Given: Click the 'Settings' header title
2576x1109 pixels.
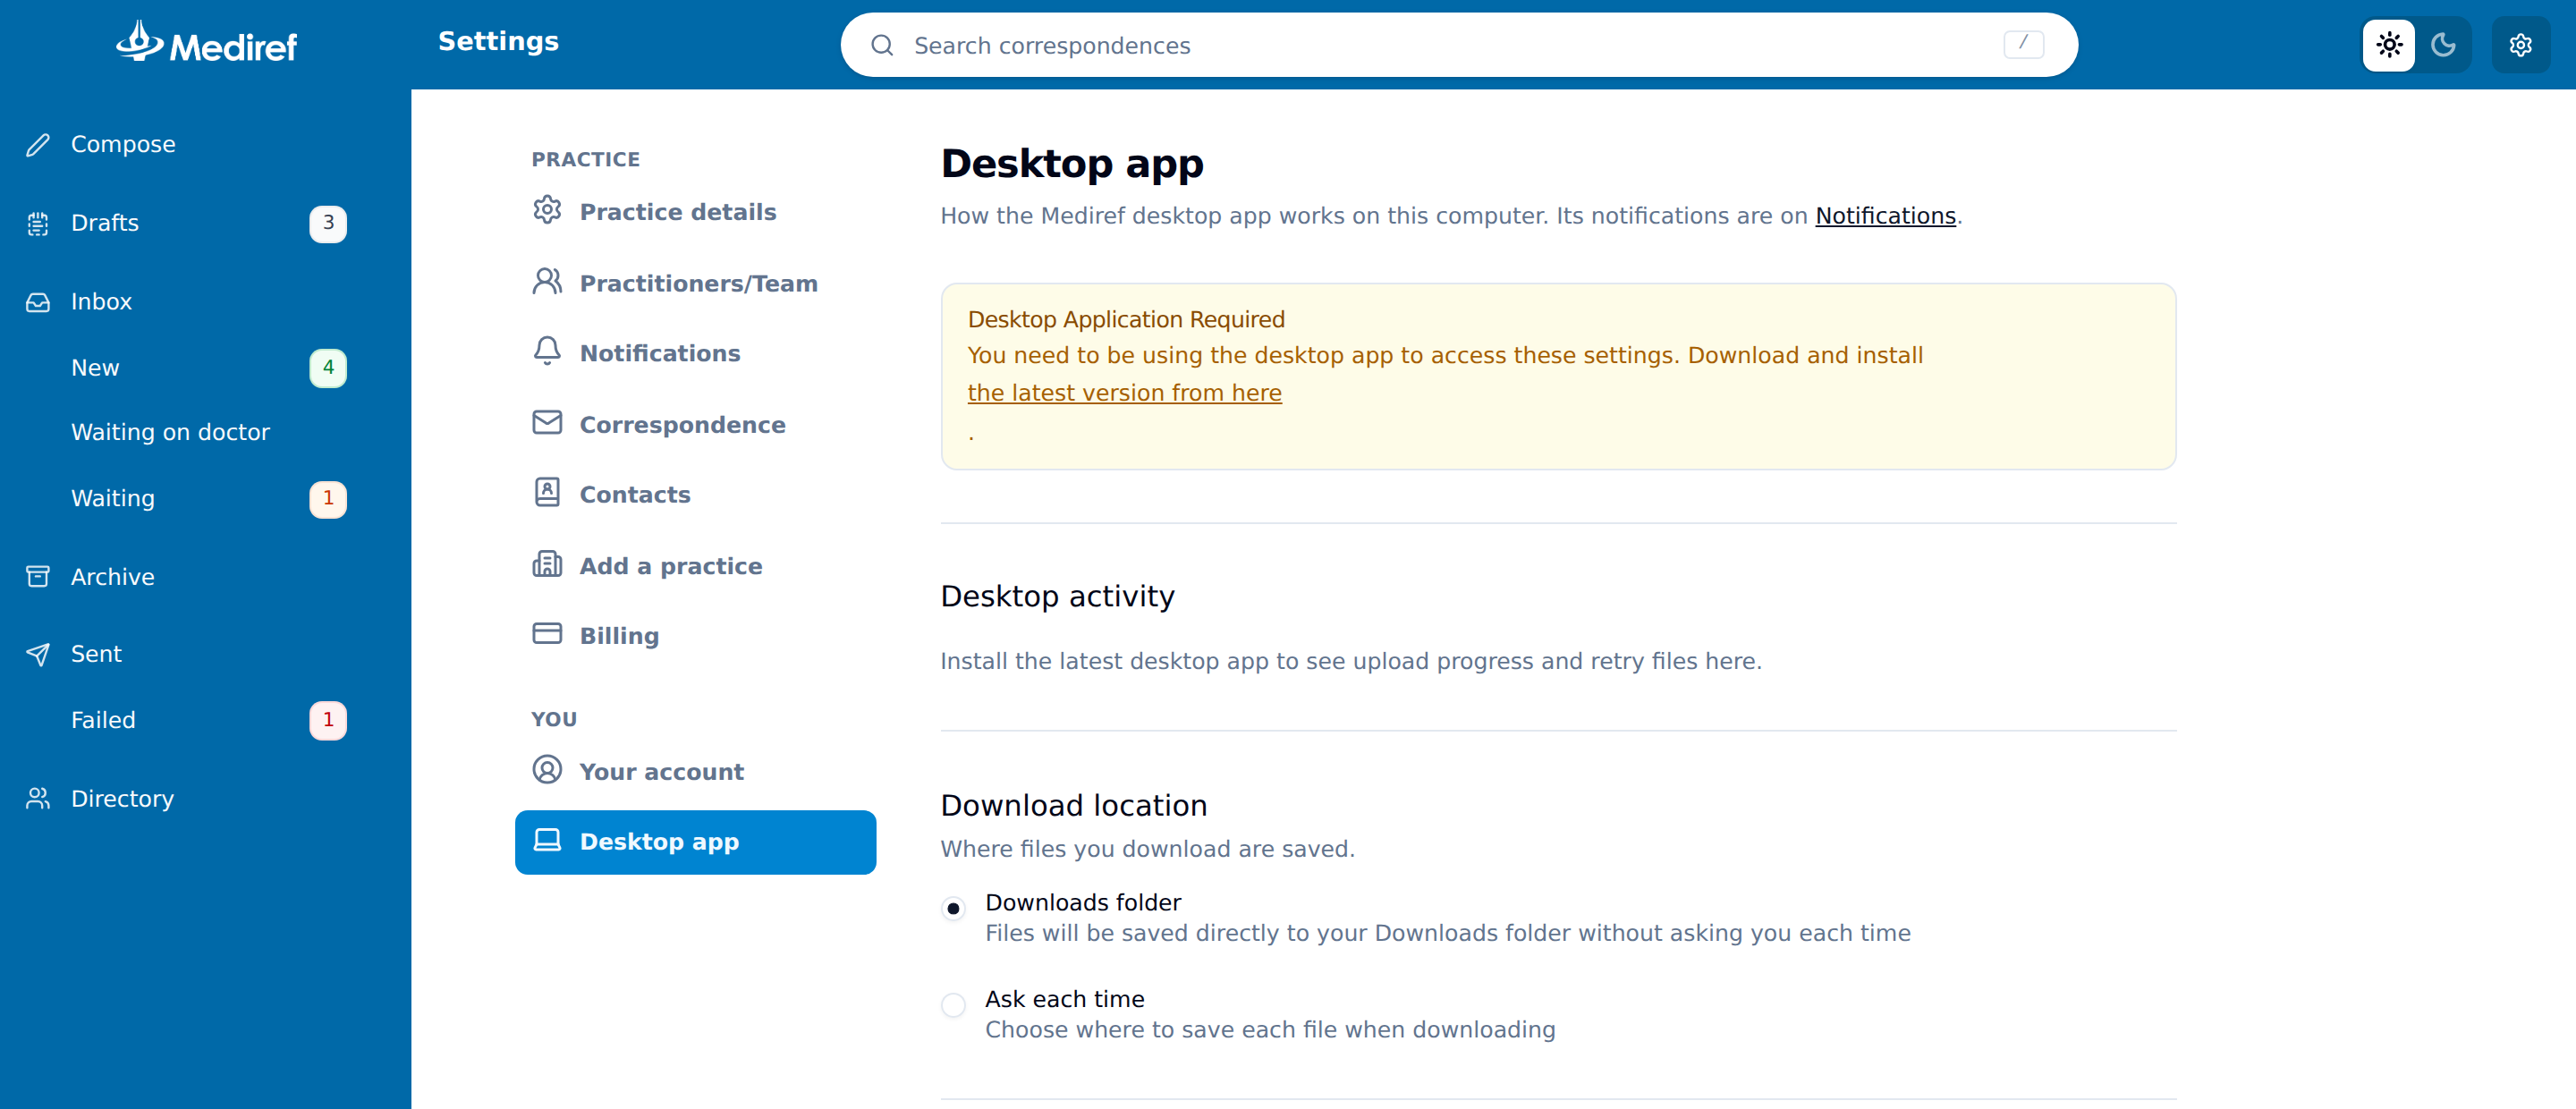Looking at the screenshot, I should coord(498,42).
